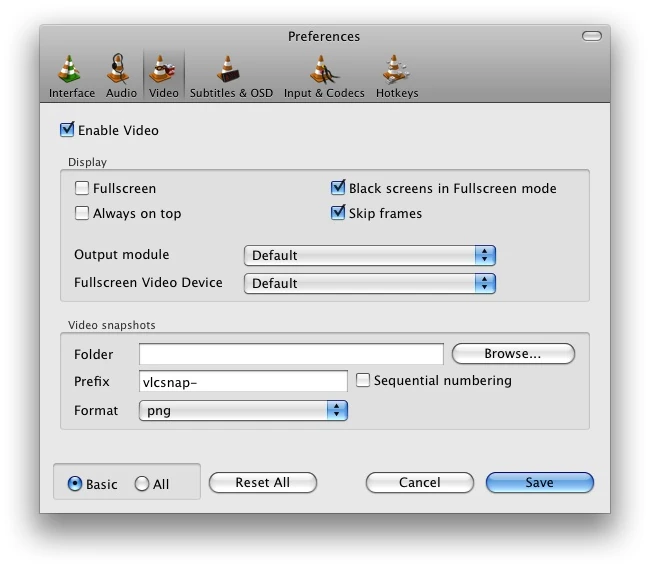Open the Output module dropdown
The width and height of the screenshot is (650, 568).
tap(370, 255)
